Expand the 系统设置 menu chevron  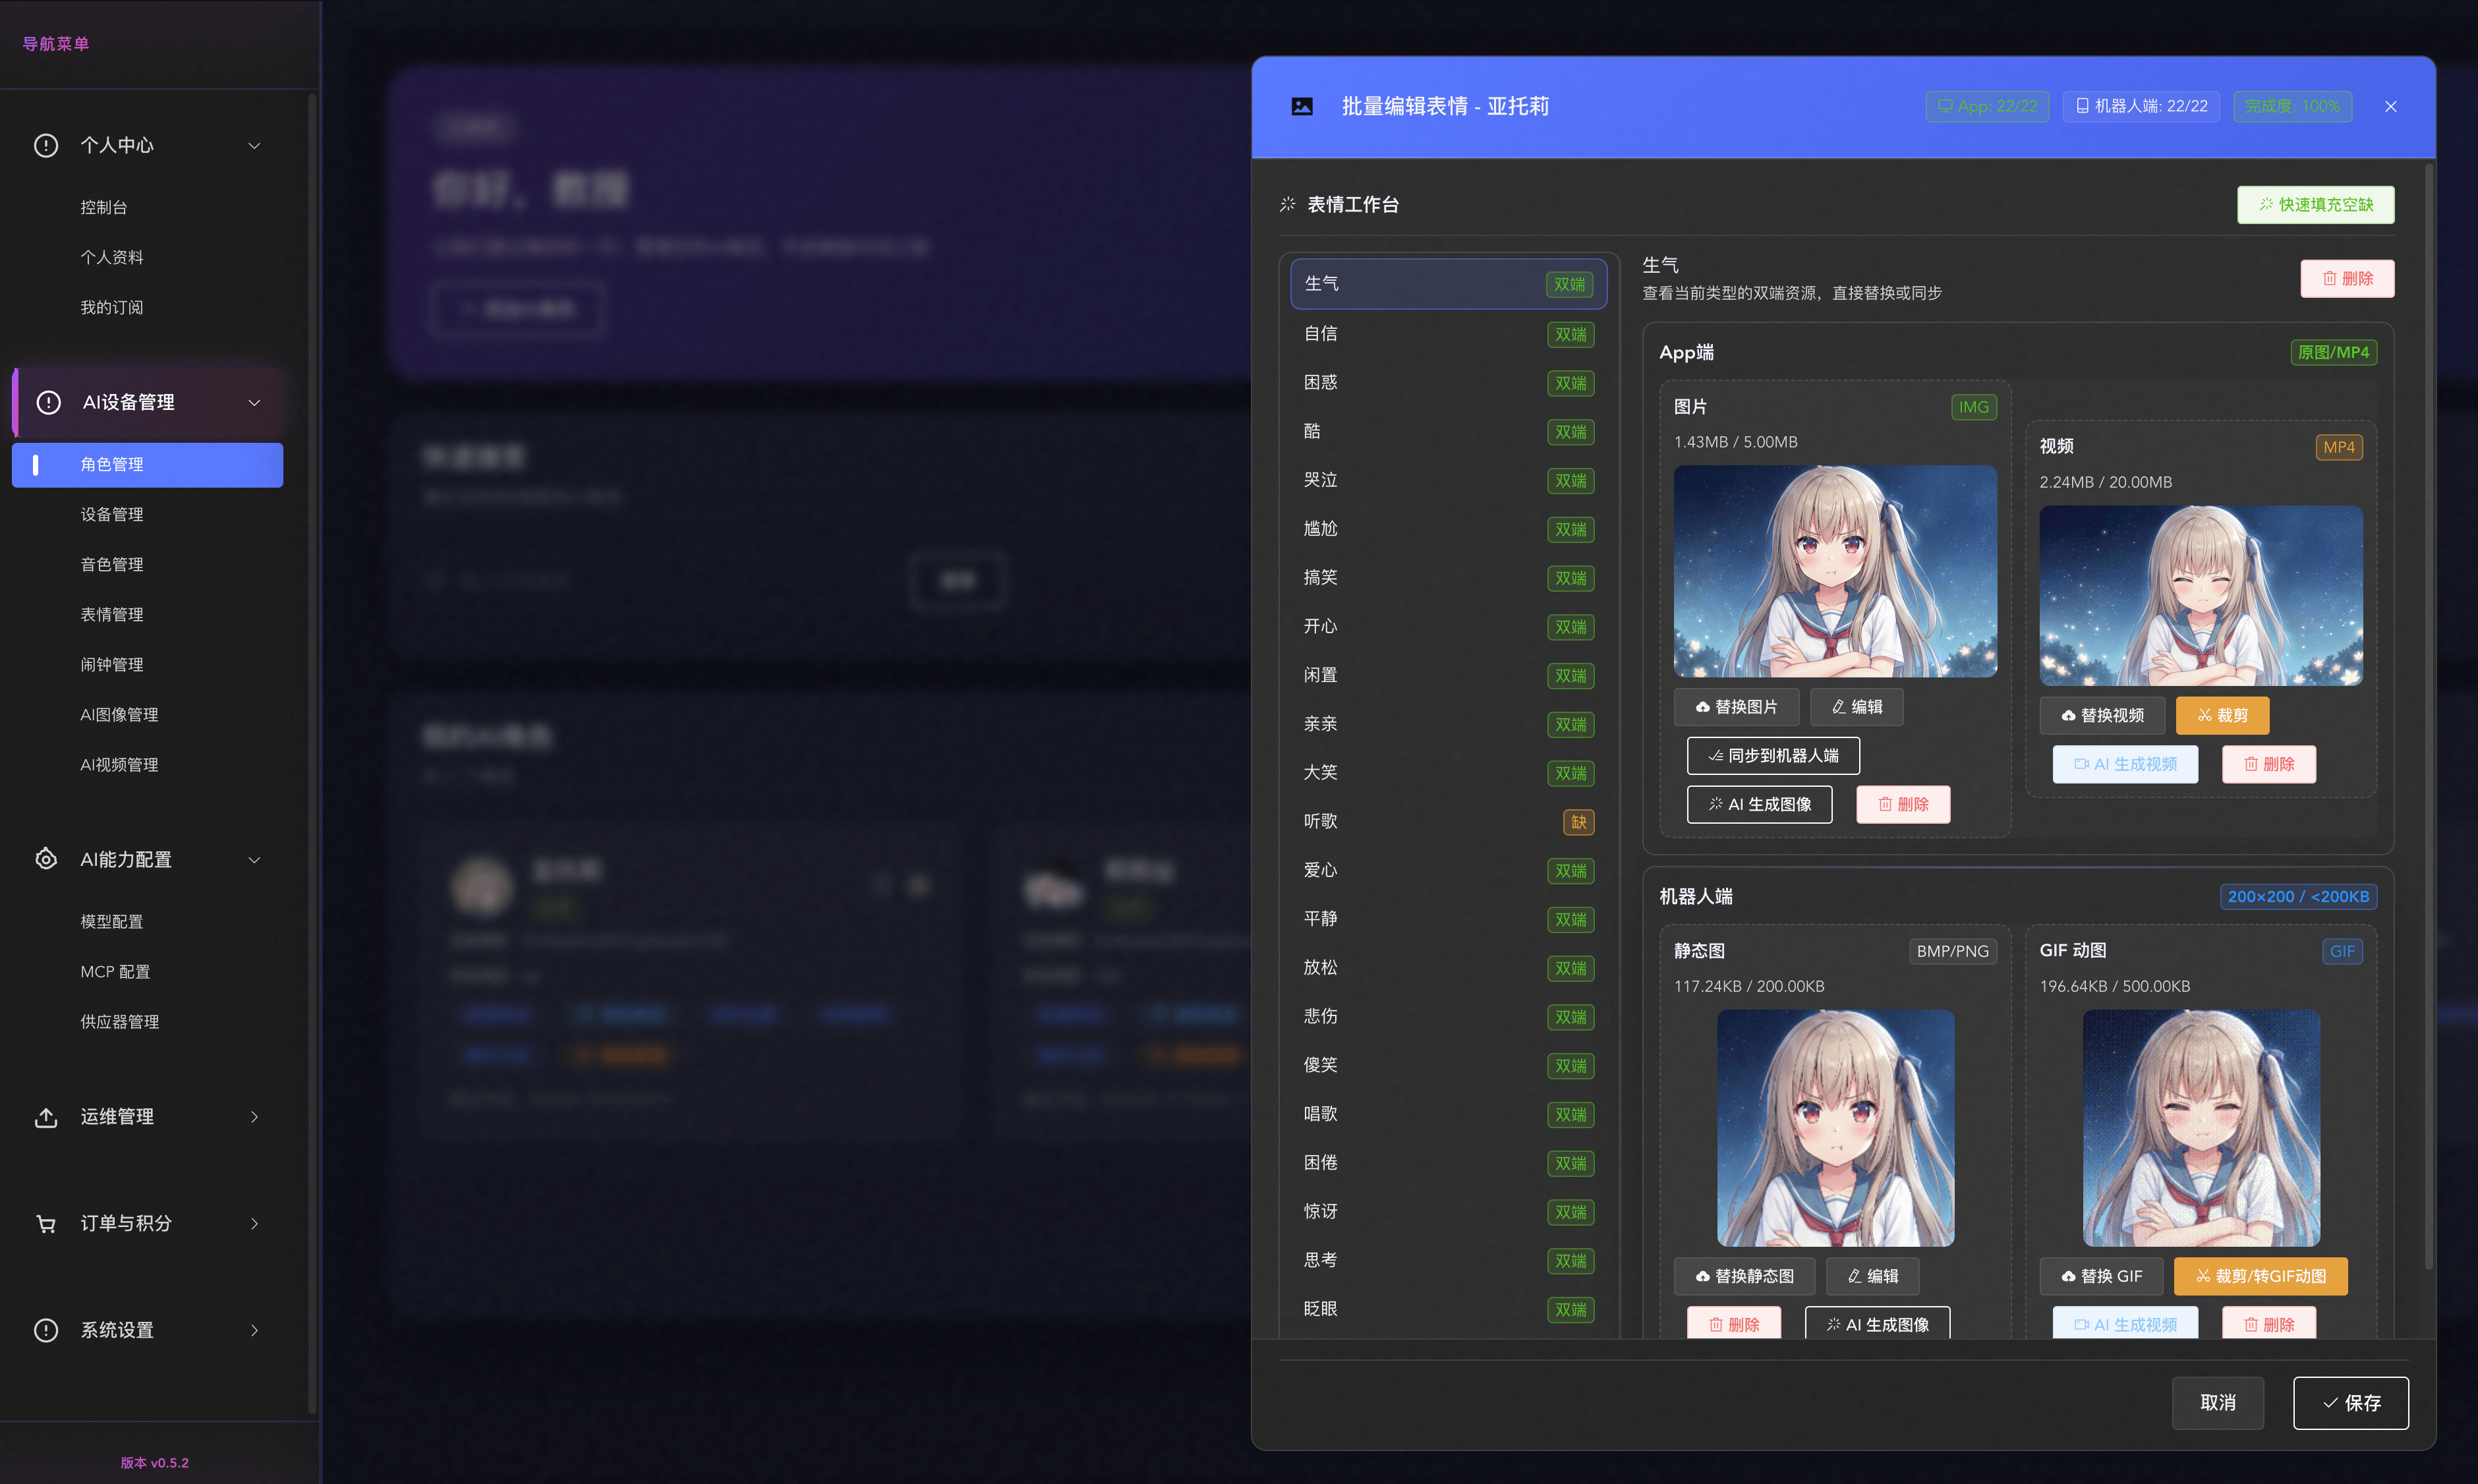tap(254, 1330)
